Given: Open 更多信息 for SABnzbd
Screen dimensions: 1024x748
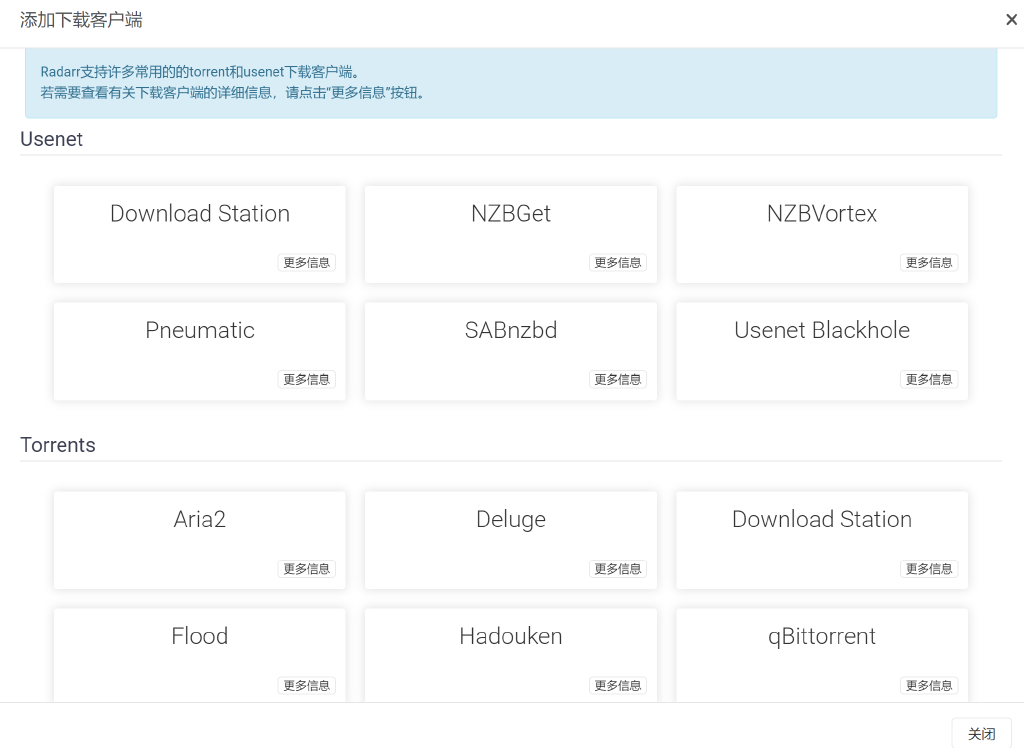Looking at the screenshot, I should pyautogui.click(x=618, y=380).
